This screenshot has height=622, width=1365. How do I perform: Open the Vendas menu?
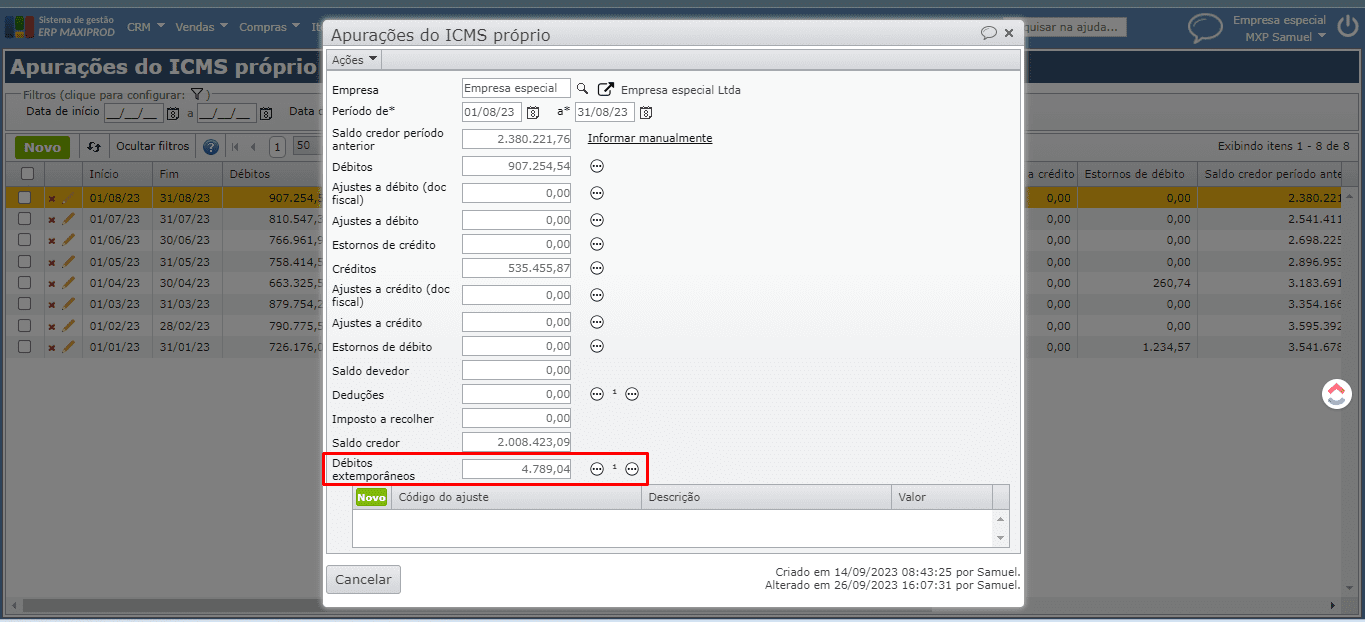tap(201, 27)
